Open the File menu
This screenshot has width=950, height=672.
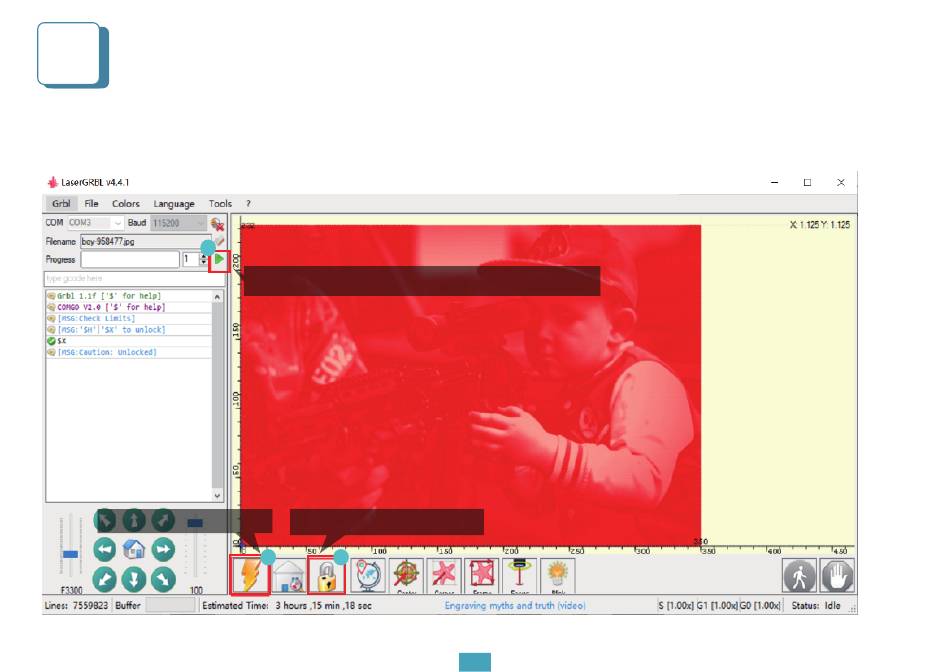(x=91, y=204)
